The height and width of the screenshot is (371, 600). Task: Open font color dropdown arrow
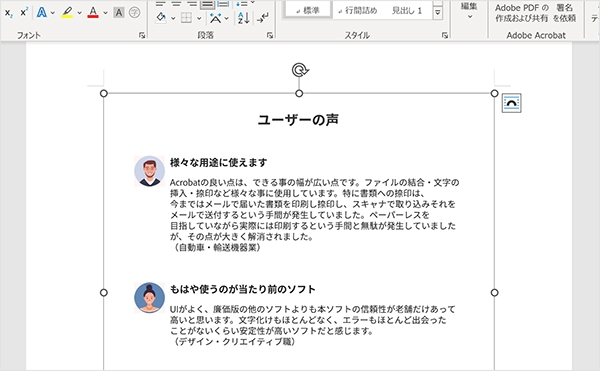click(x=105, y=13)
